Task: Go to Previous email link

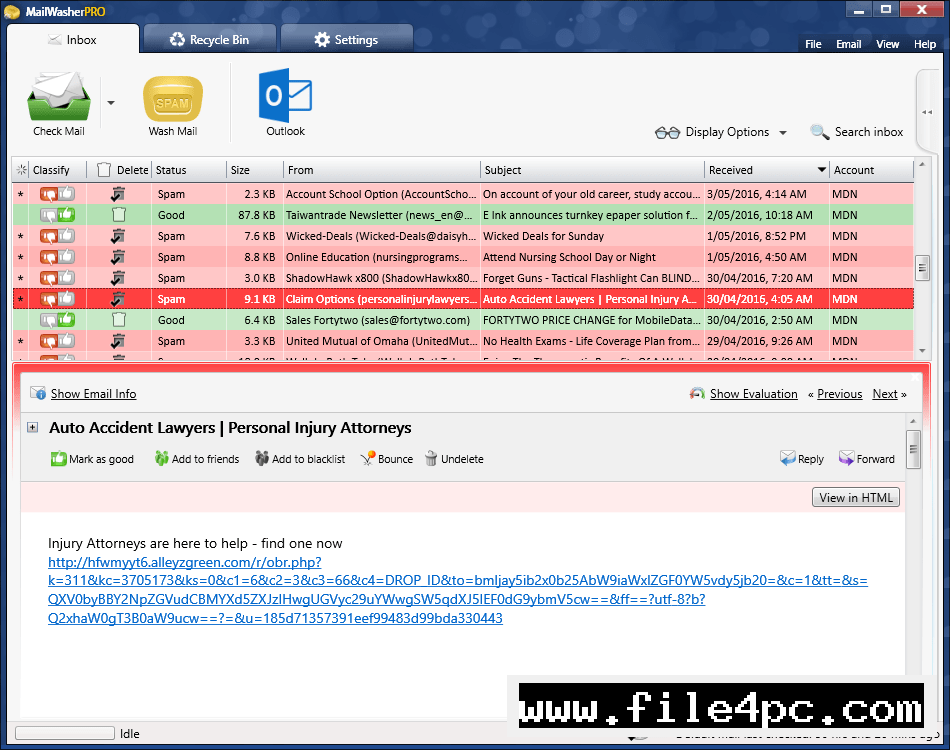Action: pos(839,394)
